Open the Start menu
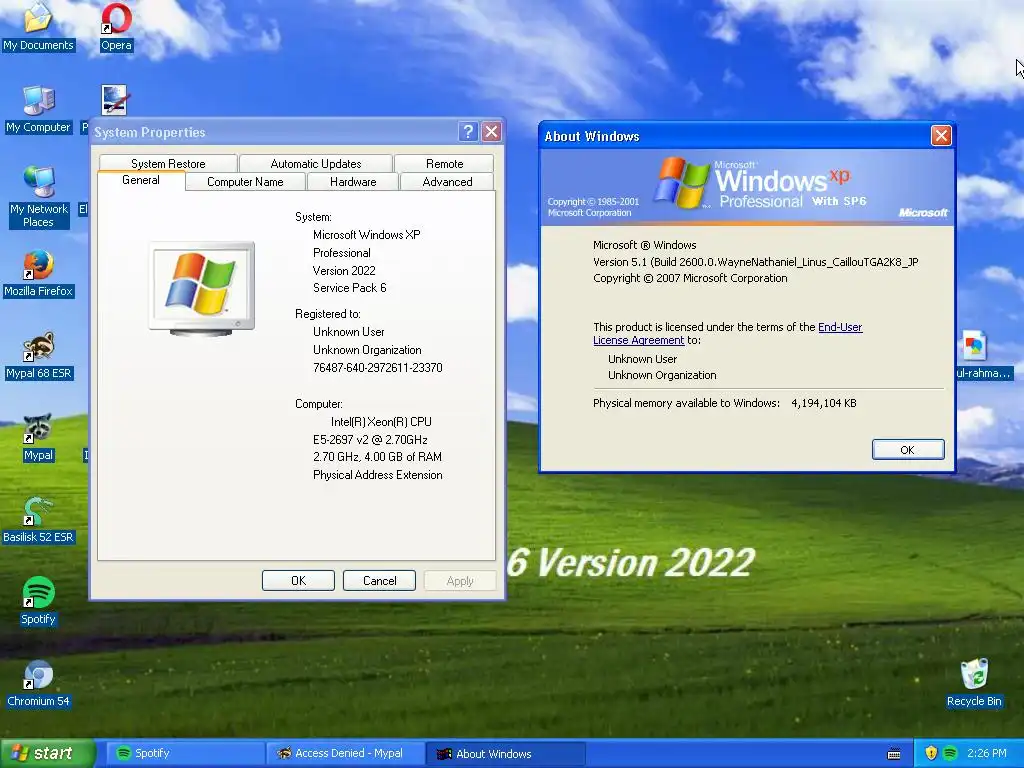The image size is (1024, 768). click(x=47, y=753)
